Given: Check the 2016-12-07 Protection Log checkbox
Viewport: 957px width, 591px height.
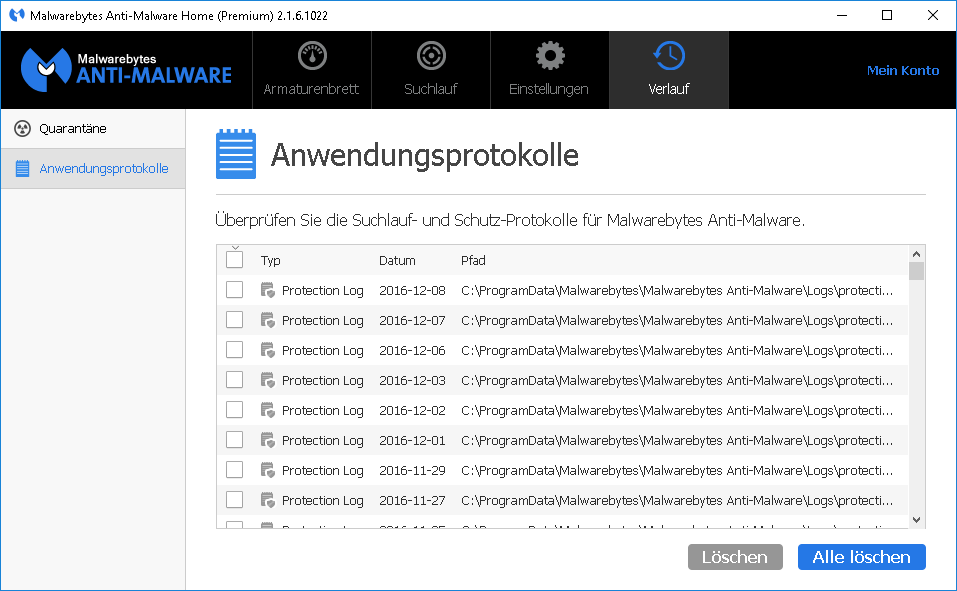Looking at the screenshot, I should click(234, 319).
